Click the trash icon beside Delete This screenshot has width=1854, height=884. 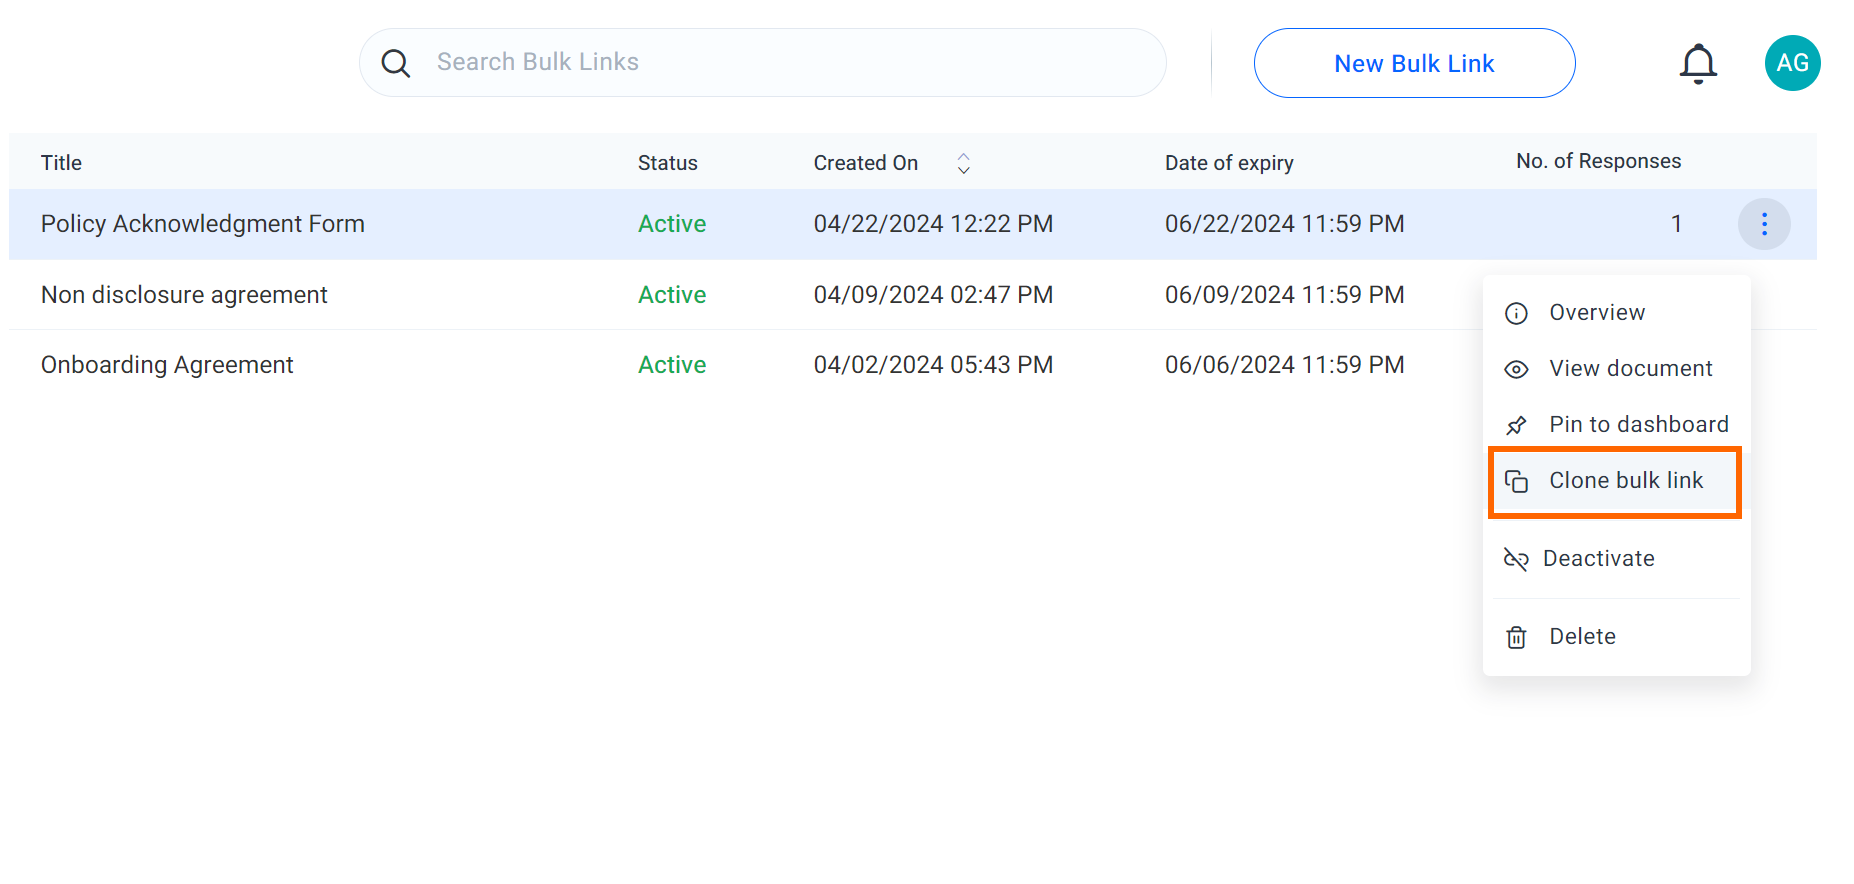pyautogui.click(x=1516, y=637)
